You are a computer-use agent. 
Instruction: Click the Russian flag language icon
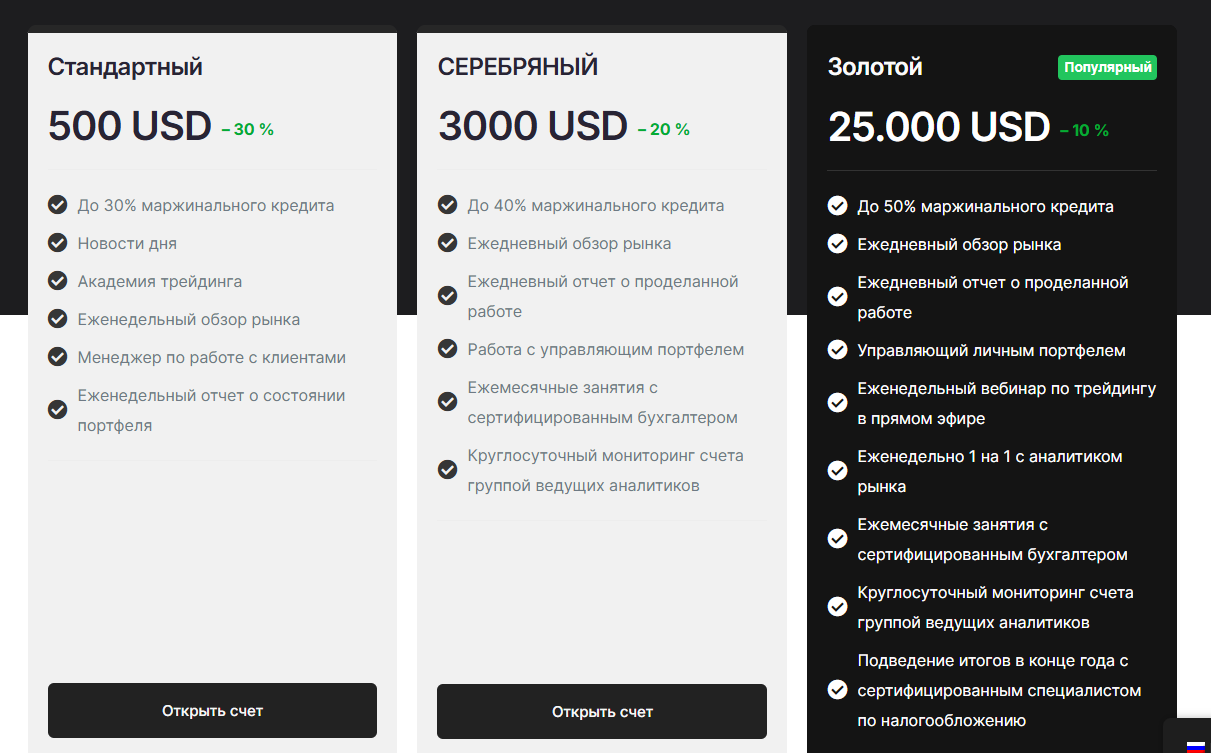tap(1195, 745)
